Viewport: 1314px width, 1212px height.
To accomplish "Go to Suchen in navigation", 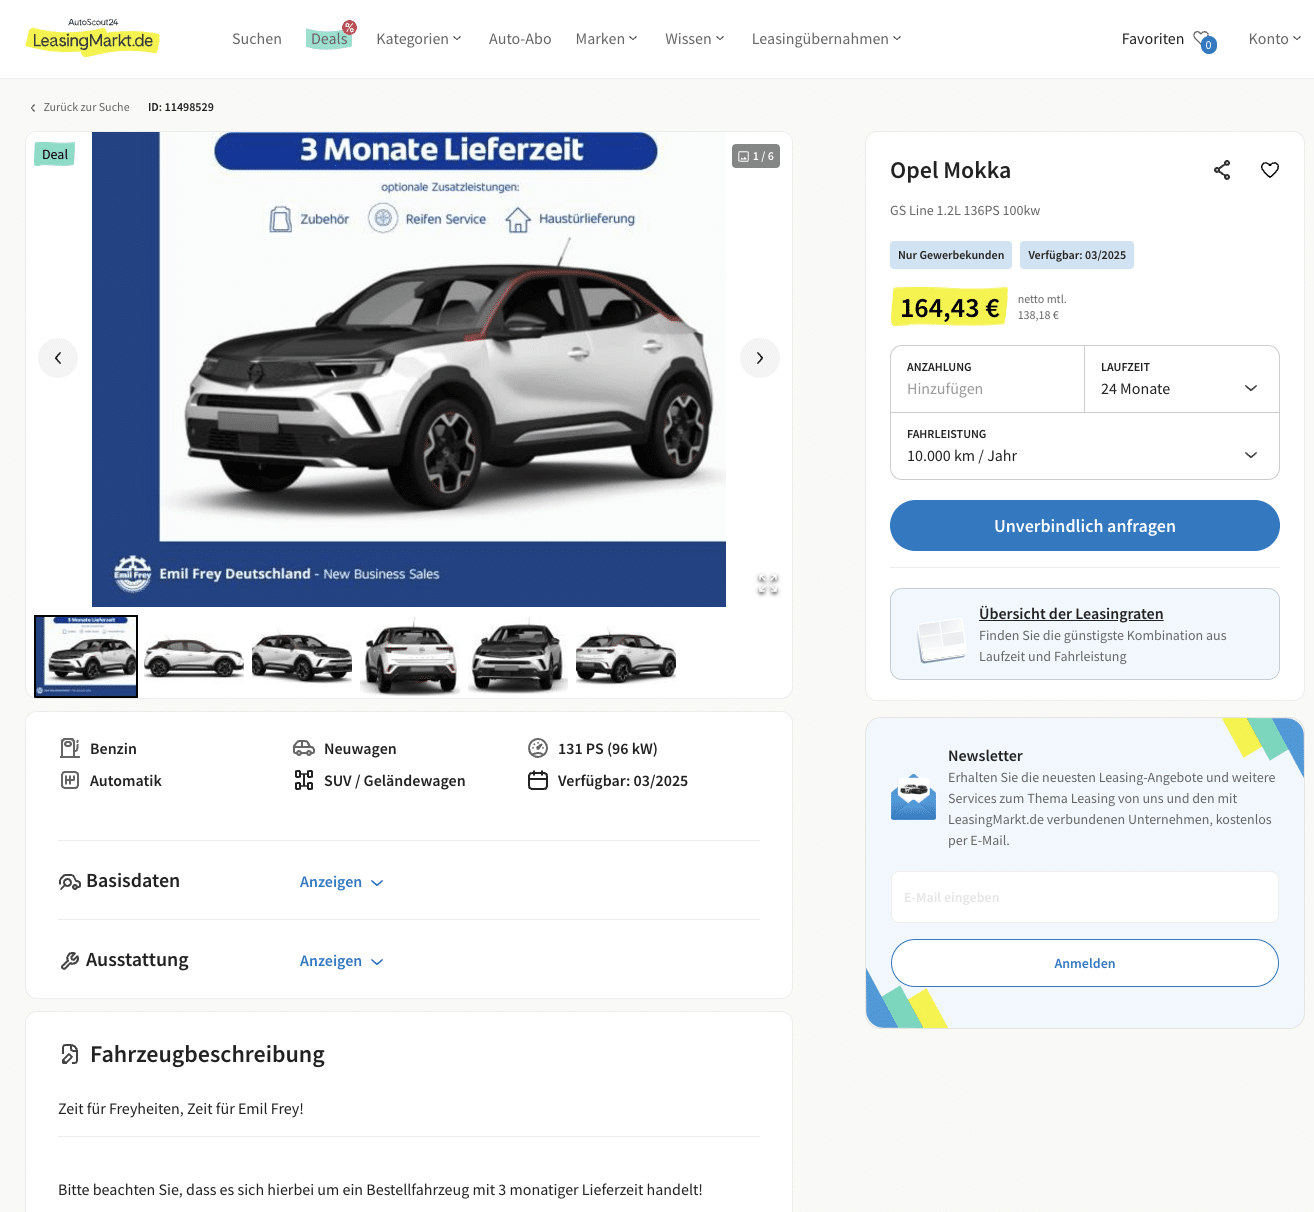I will tap(257, 39).
